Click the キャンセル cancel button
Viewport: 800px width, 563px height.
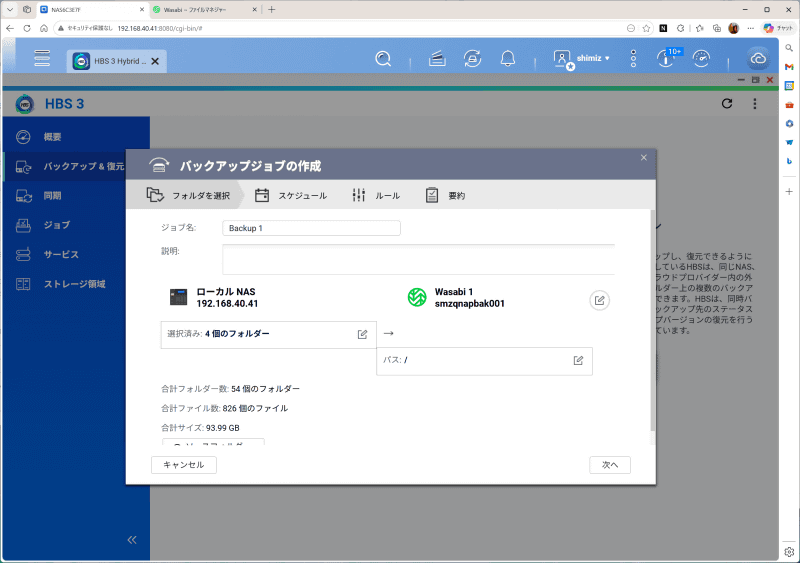coord(184,465)
